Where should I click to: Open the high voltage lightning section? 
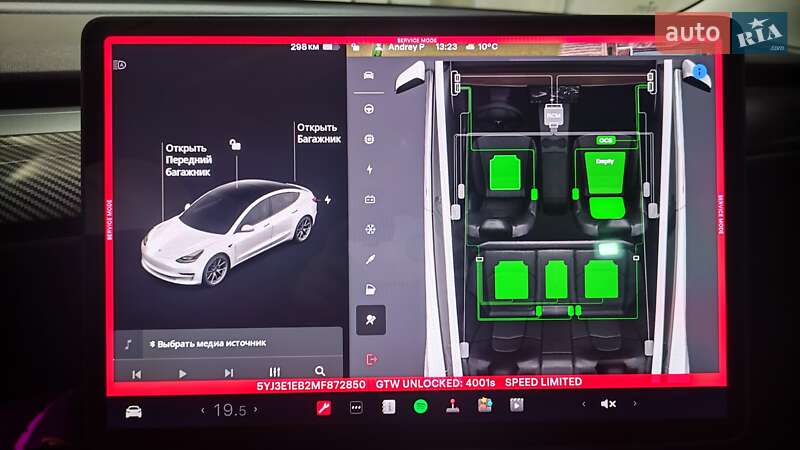point(370,169)
